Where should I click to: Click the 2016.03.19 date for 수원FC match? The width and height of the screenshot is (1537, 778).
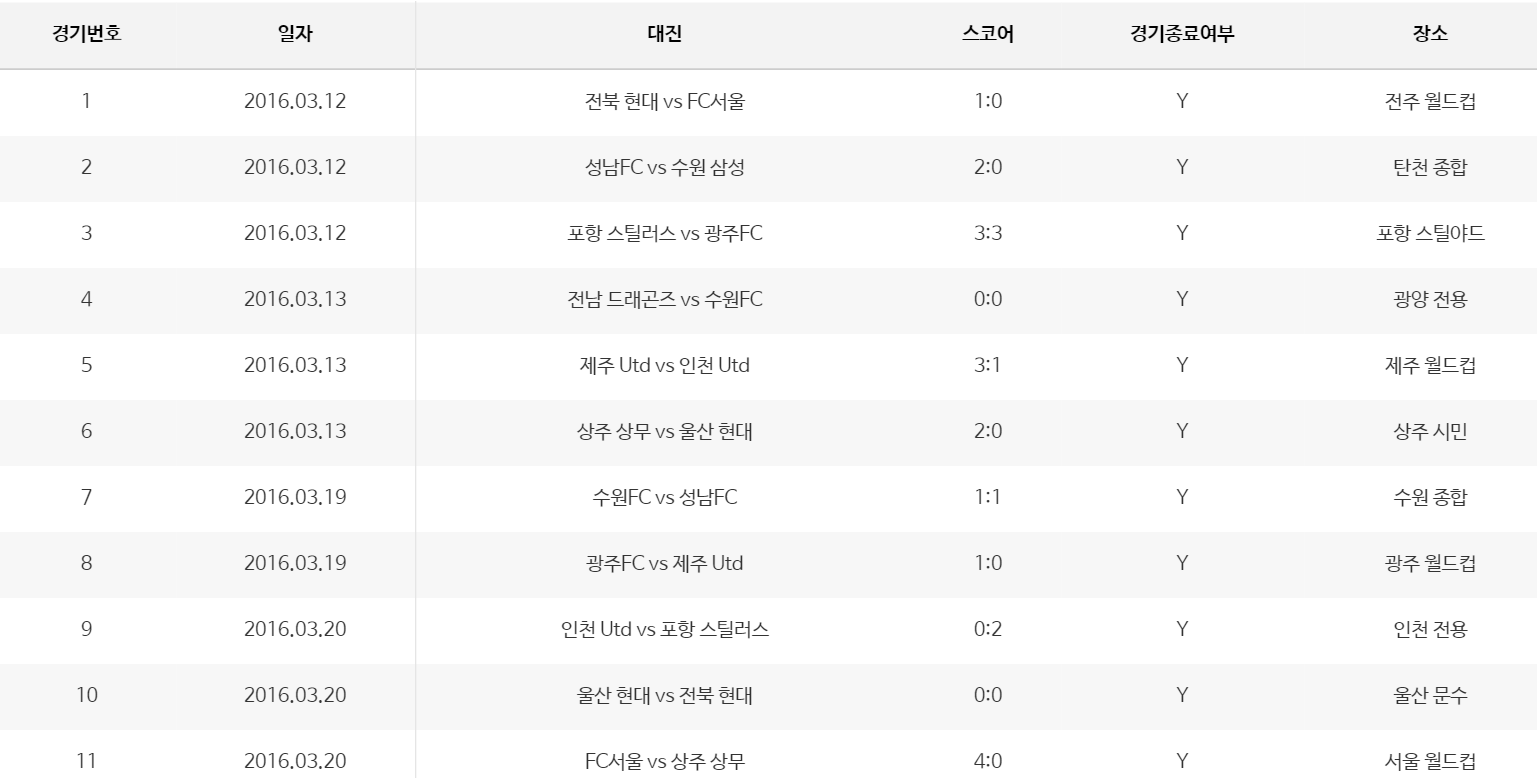(x=295, y=497)
